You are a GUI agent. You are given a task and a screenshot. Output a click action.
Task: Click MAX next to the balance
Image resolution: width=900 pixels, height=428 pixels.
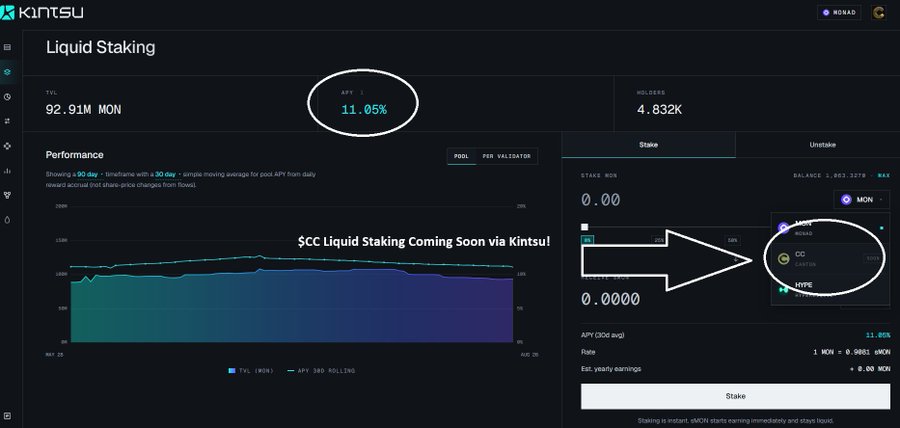(883, 176)
